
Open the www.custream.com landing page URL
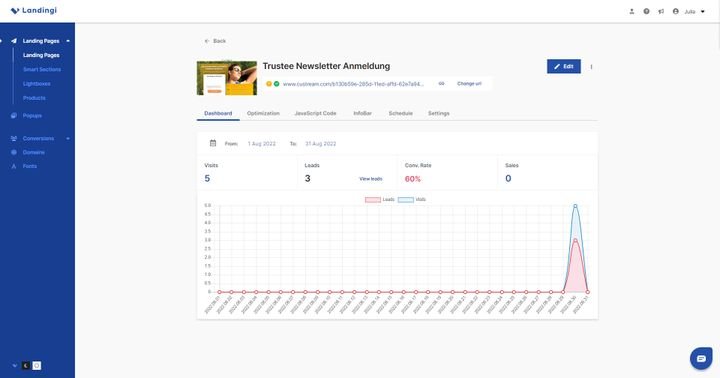(x=353, y=84)
